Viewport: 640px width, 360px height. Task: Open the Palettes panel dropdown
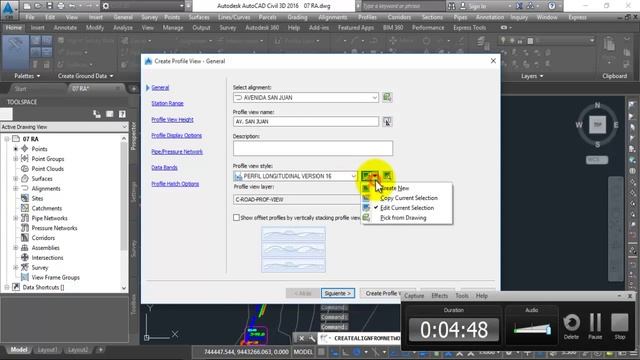(x=27, y=76)
